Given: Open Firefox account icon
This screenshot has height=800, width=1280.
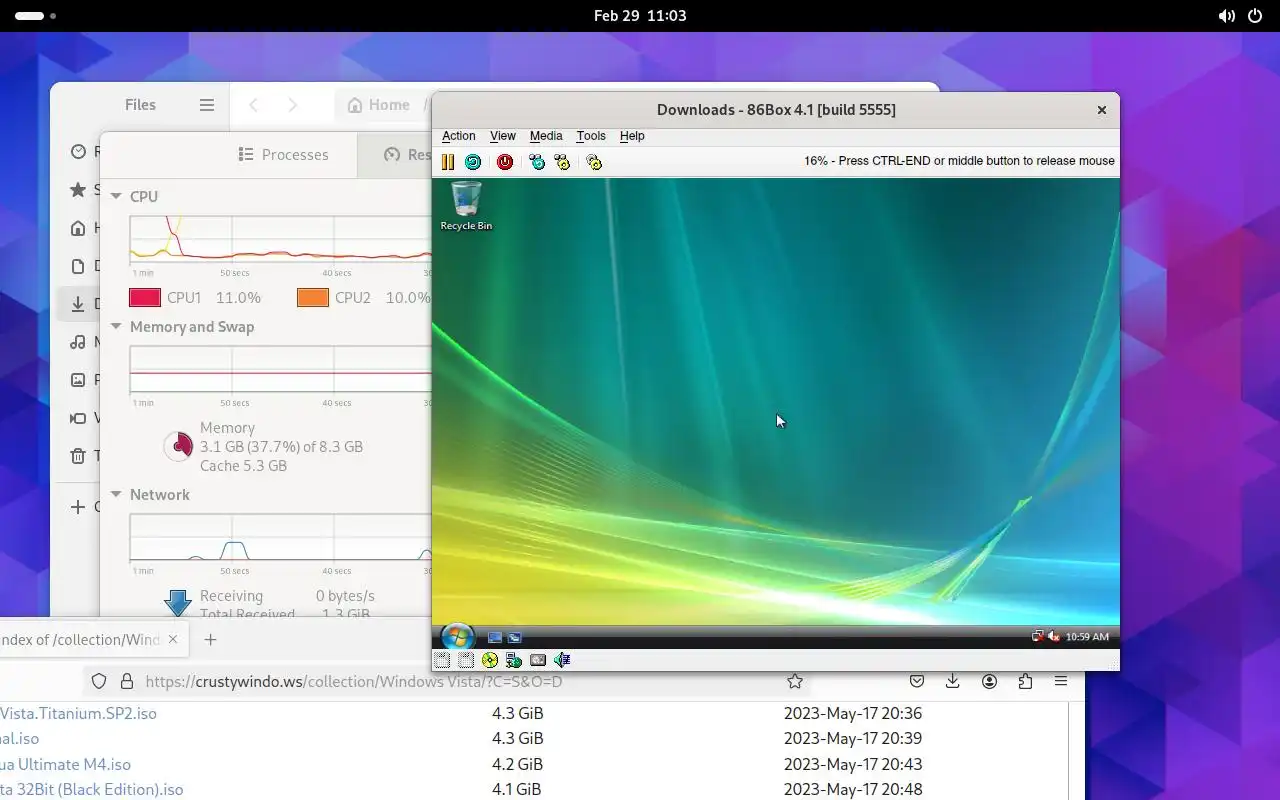Looking at the screenshot, I should point(989,681).
